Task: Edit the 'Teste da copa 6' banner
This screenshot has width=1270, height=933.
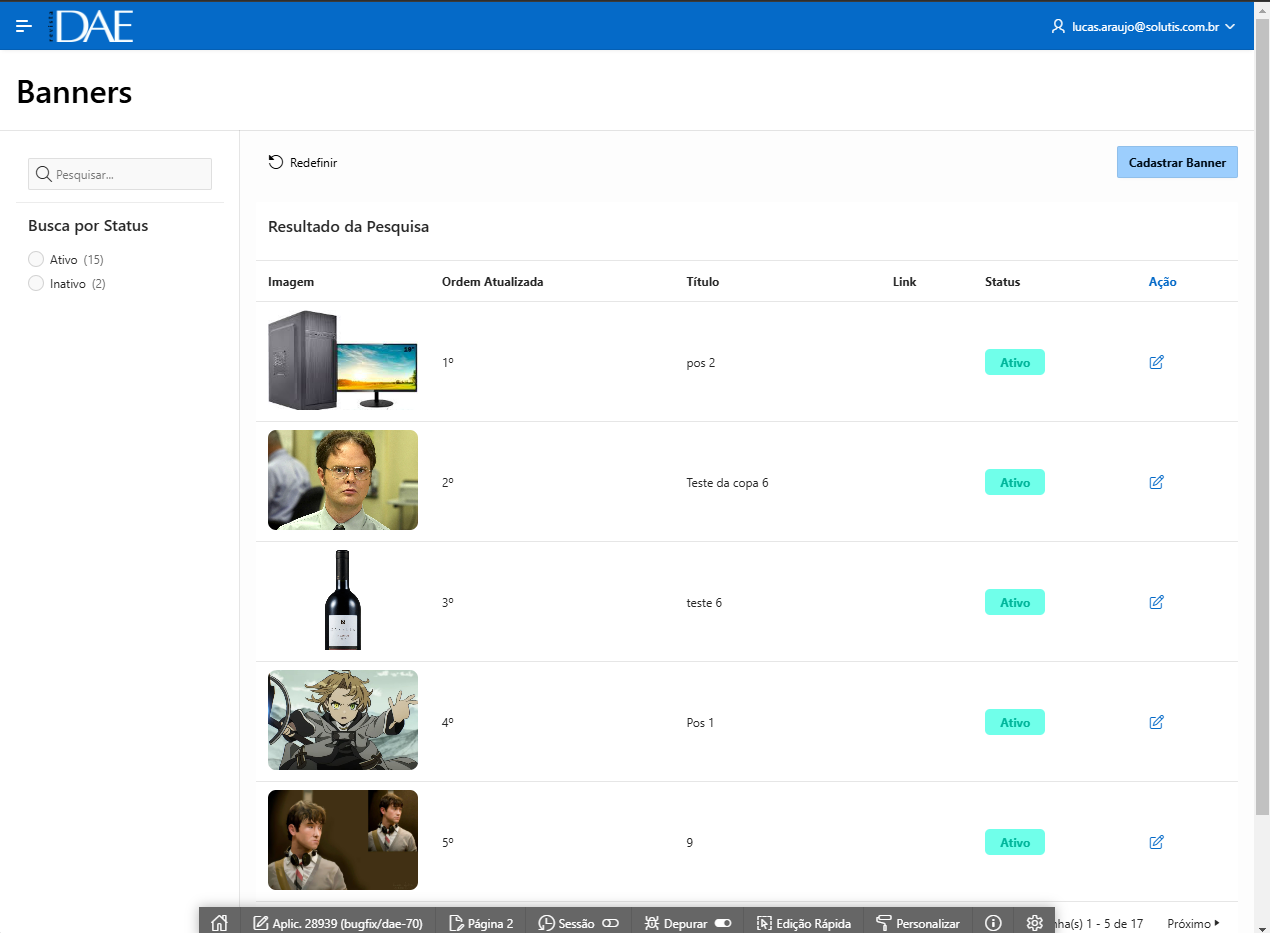Action: coord(1156,482)
